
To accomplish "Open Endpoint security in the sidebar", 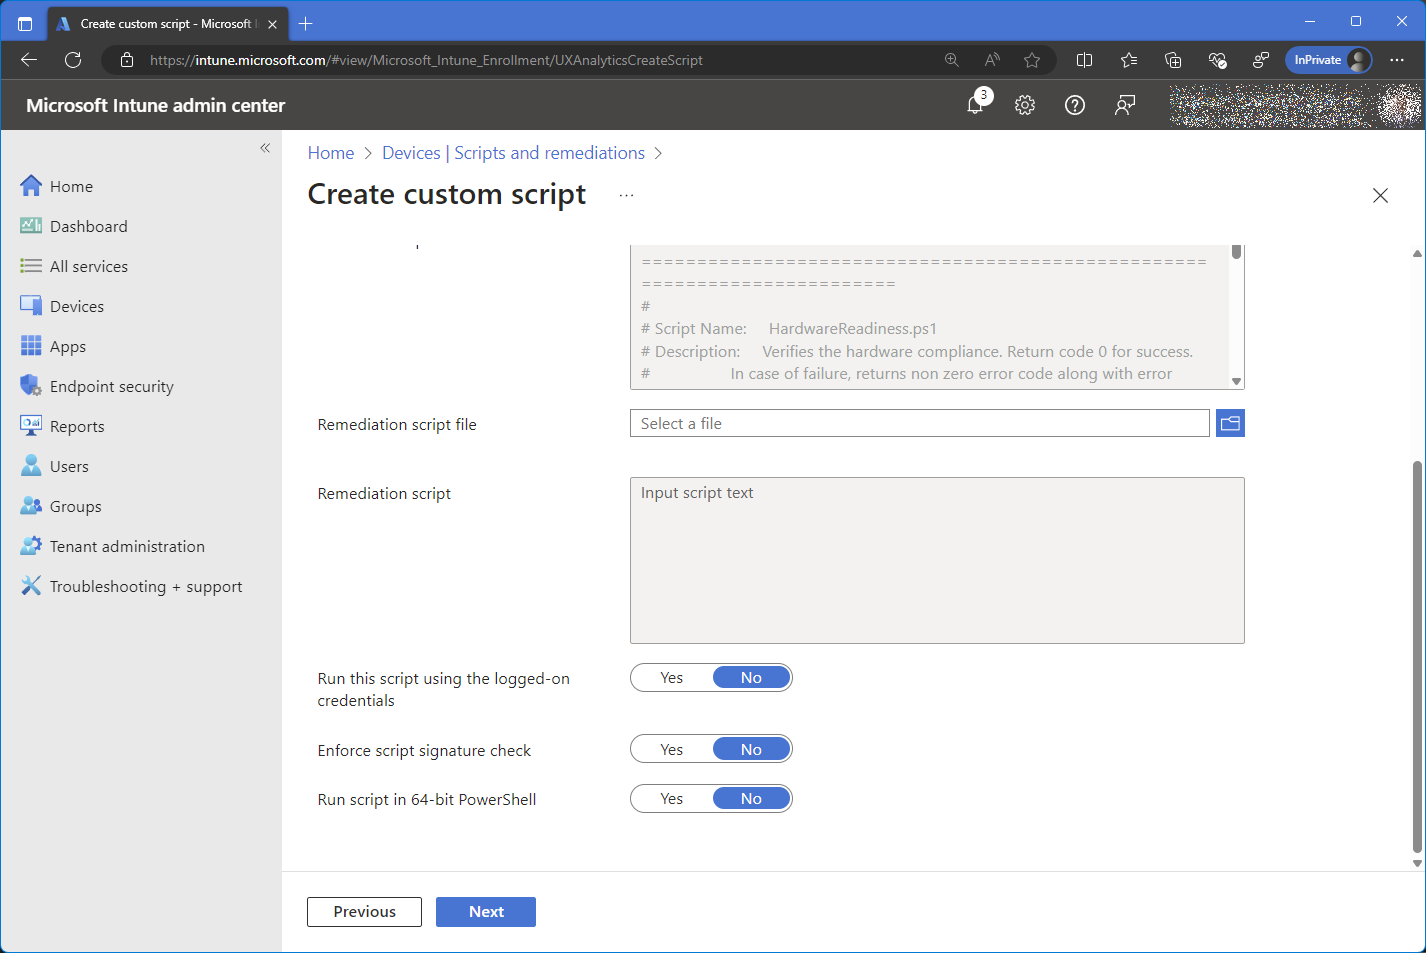I will pos(111,387).
